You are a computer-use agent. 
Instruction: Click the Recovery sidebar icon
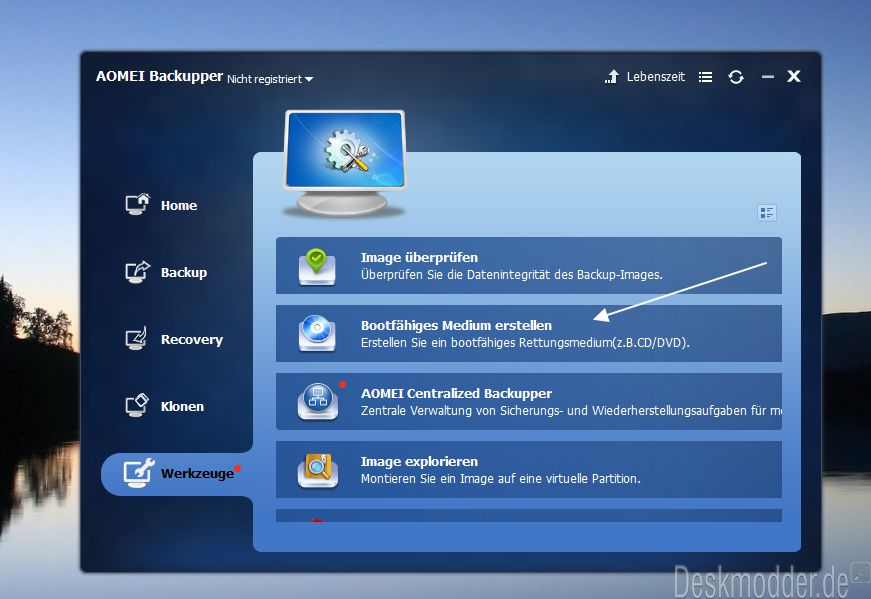[136, 338]
